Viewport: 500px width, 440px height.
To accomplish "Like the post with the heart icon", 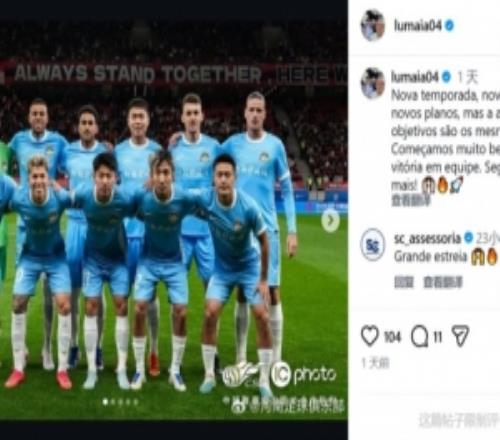I will 370,336.
